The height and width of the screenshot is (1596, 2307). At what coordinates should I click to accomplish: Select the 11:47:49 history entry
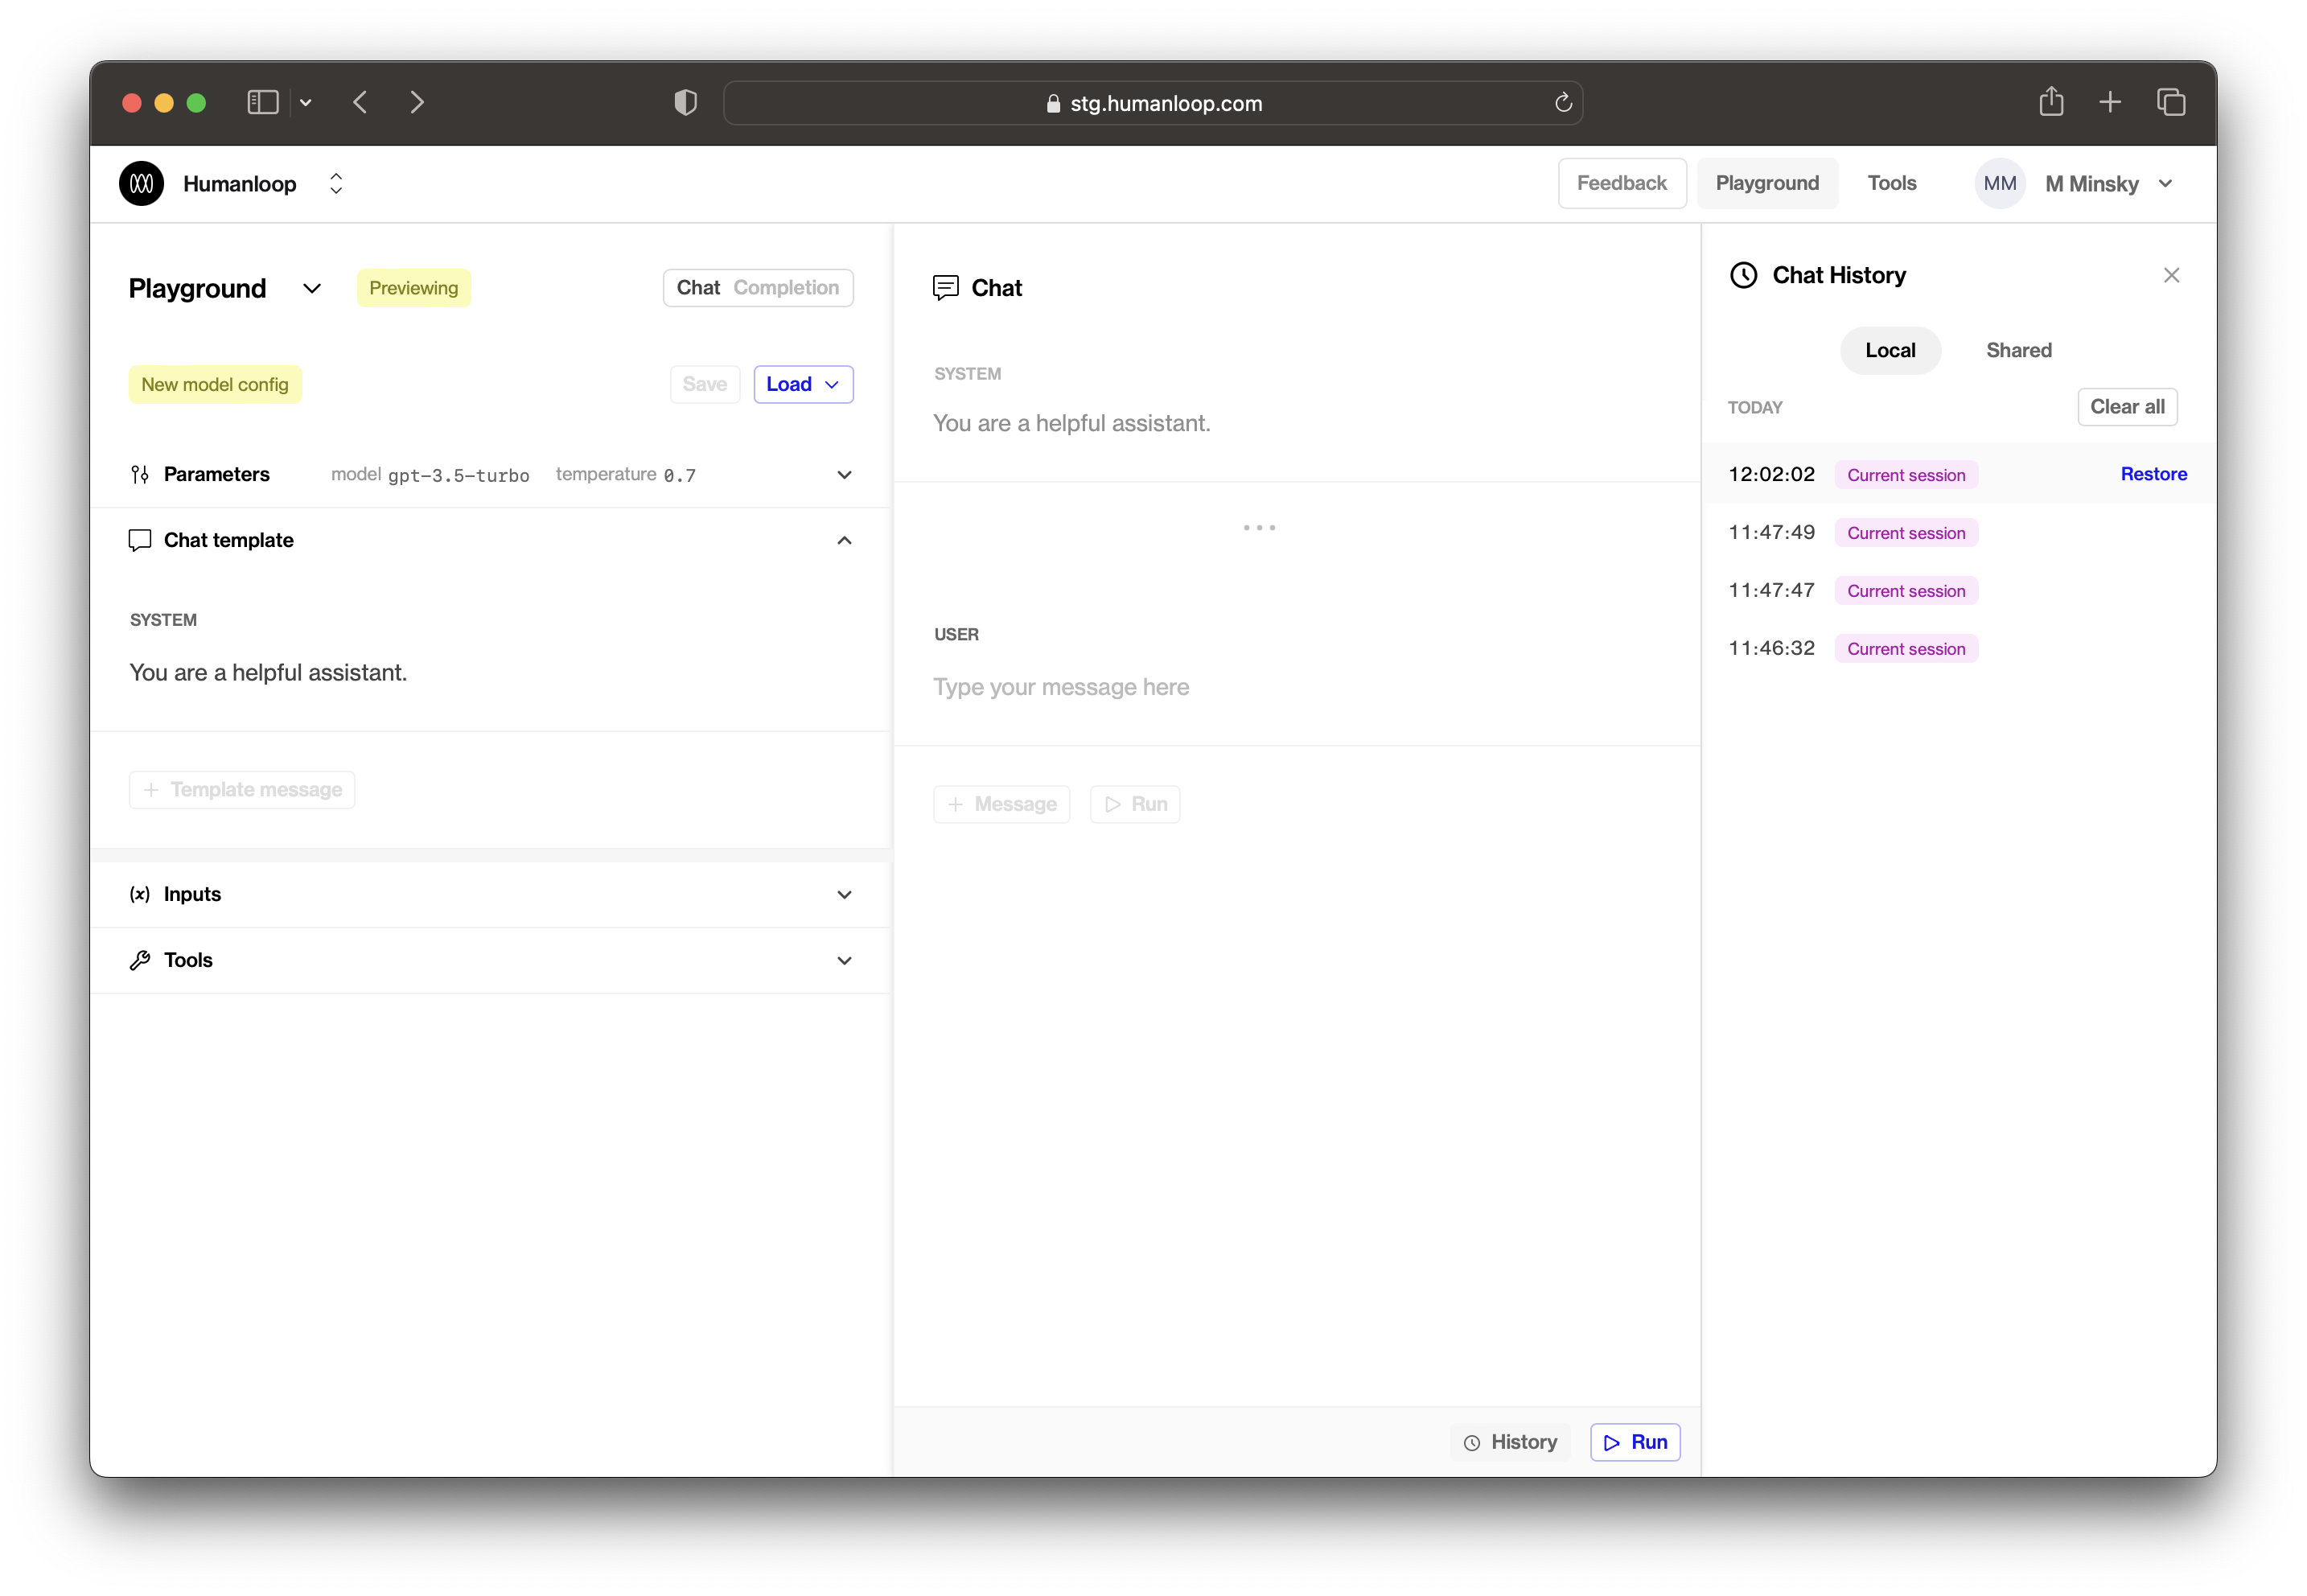point(1957,533)
